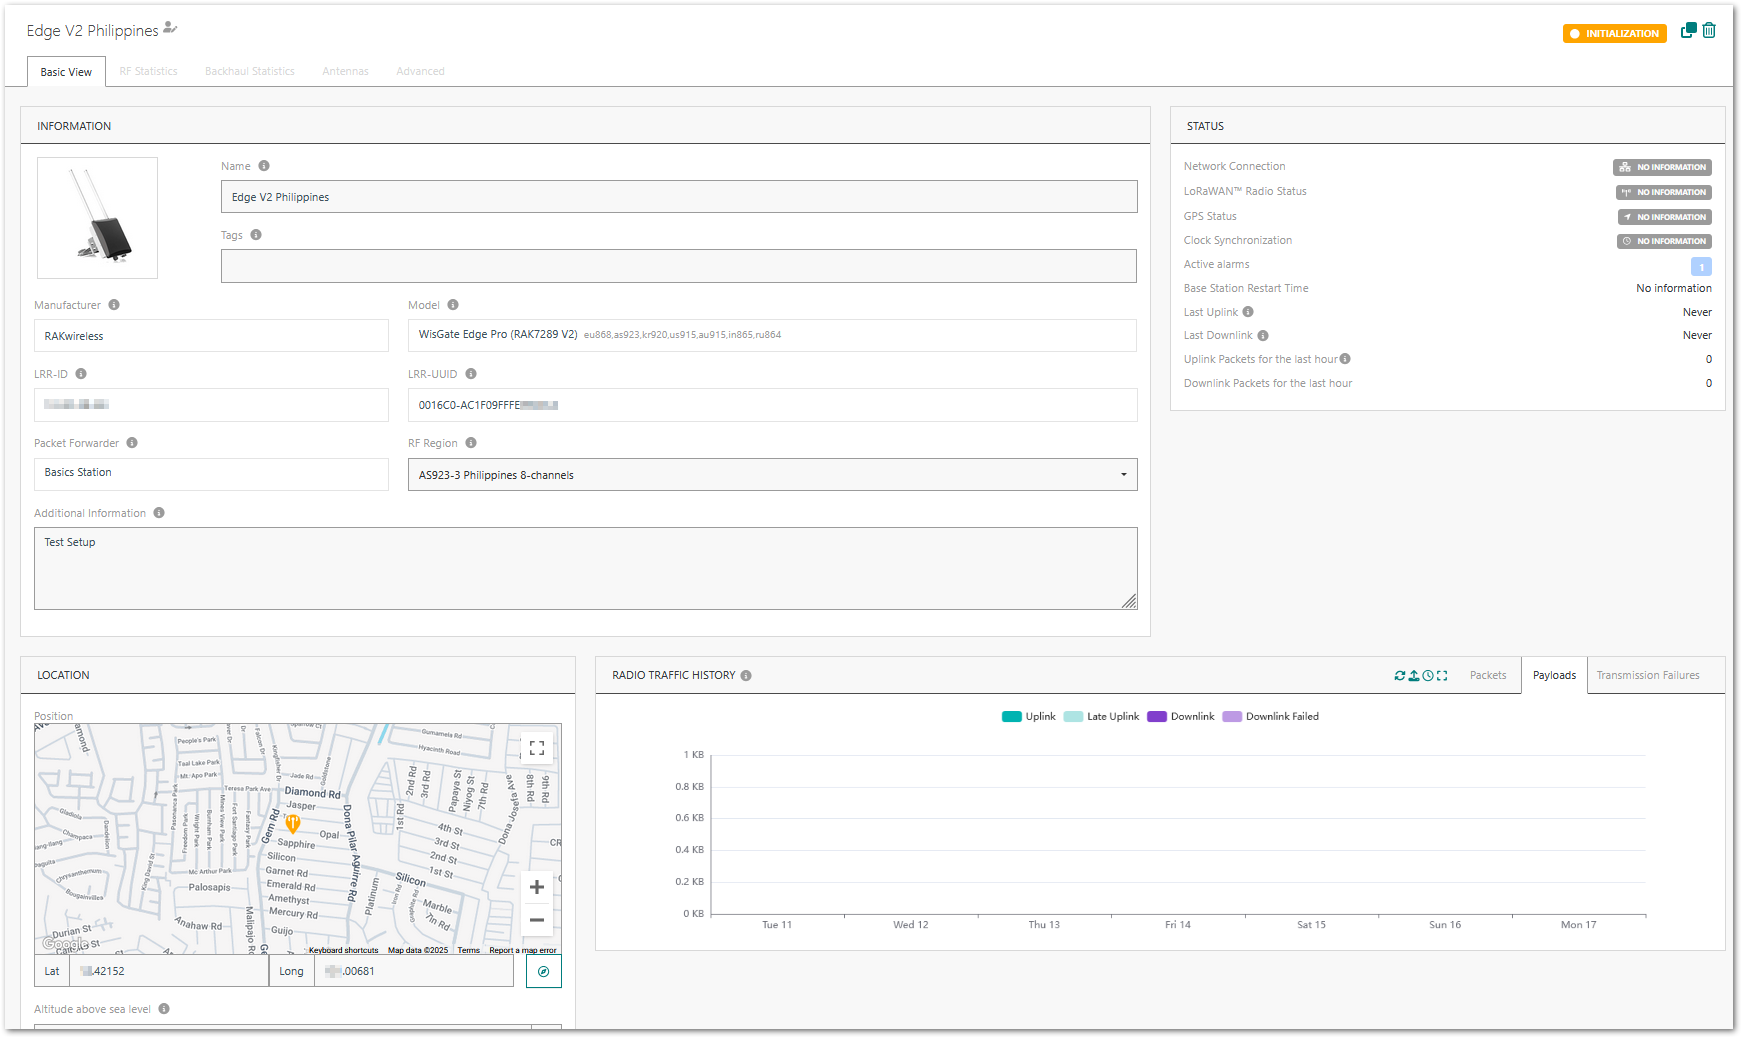Click info icon next to RF Region
Viewport: 1742px width, 1038px height.
(x=471, y=443)
